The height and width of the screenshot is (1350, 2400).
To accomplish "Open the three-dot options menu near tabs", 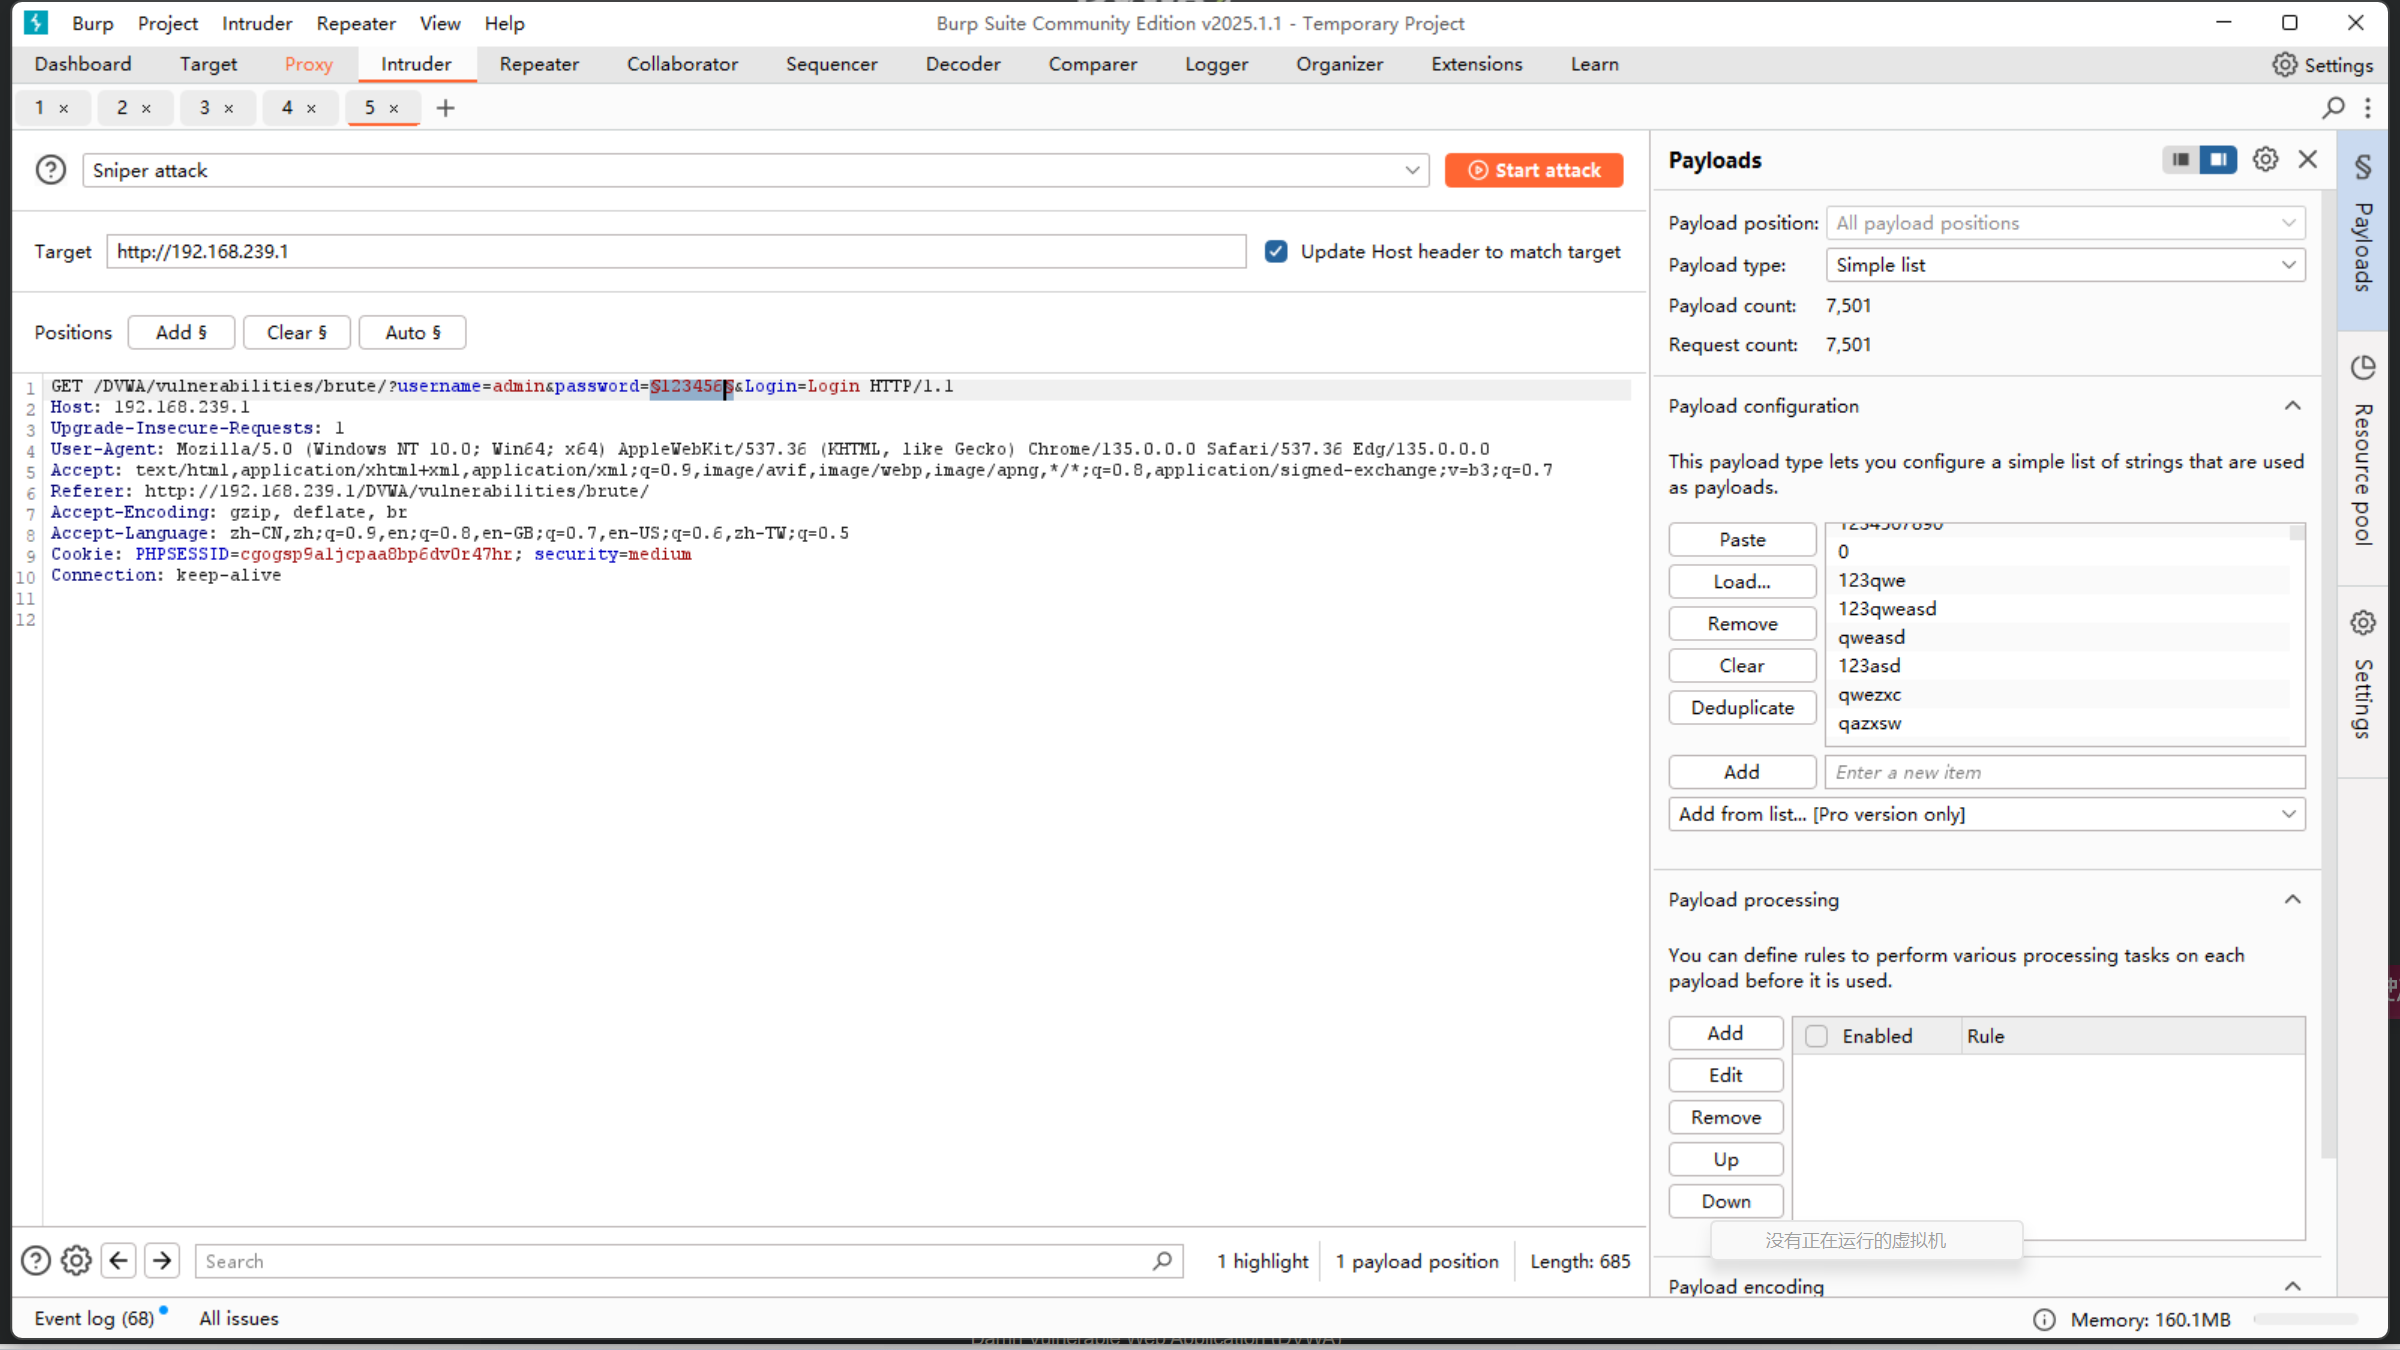I will point(2368,107).
